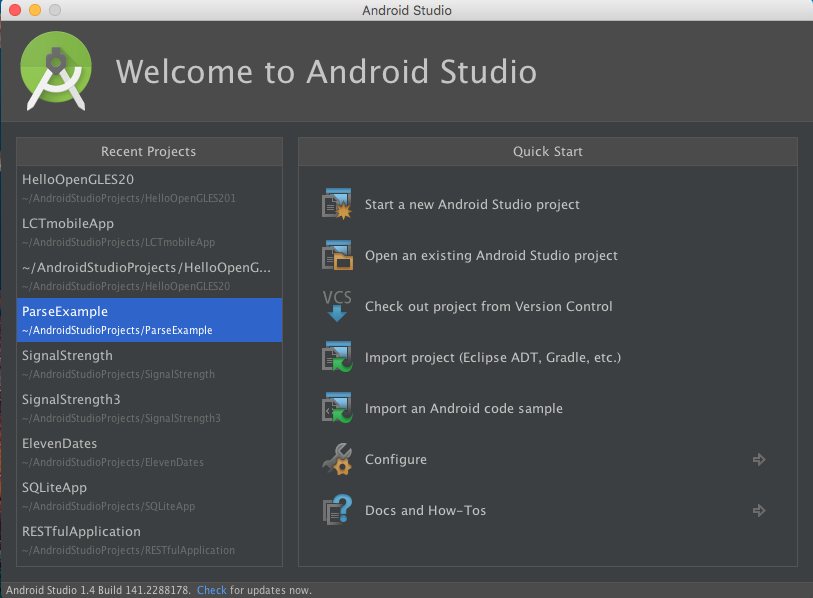The image size is (813, 598).
Task: Click the Recent Projects panel header
Action: pos(149,151)
